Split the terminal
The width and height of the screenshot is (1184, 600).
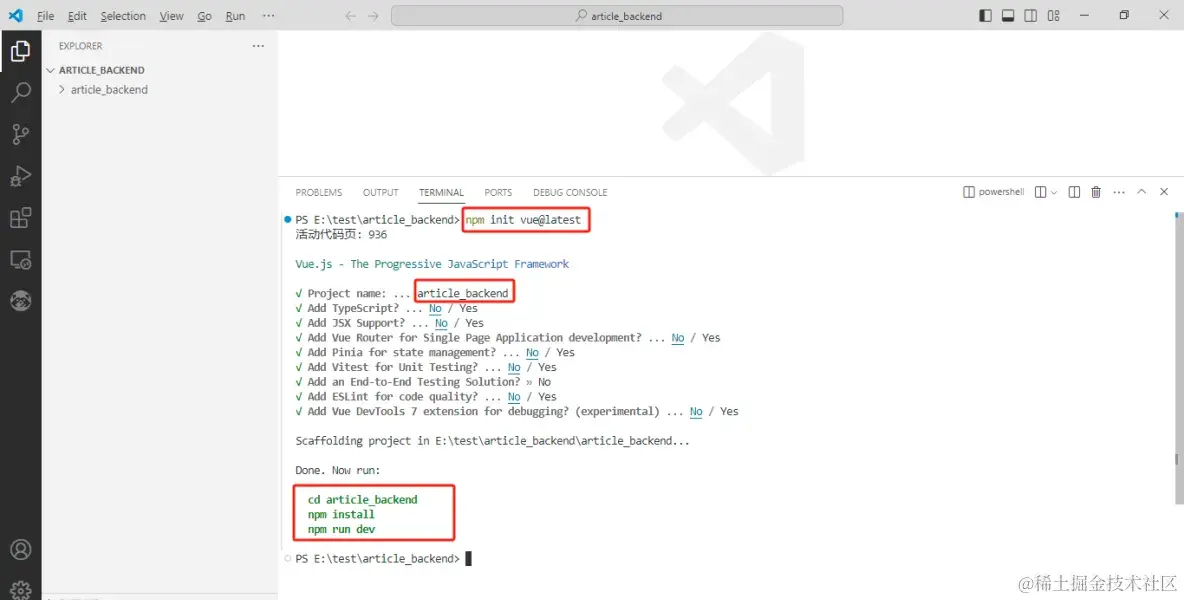click(1074, 192)
